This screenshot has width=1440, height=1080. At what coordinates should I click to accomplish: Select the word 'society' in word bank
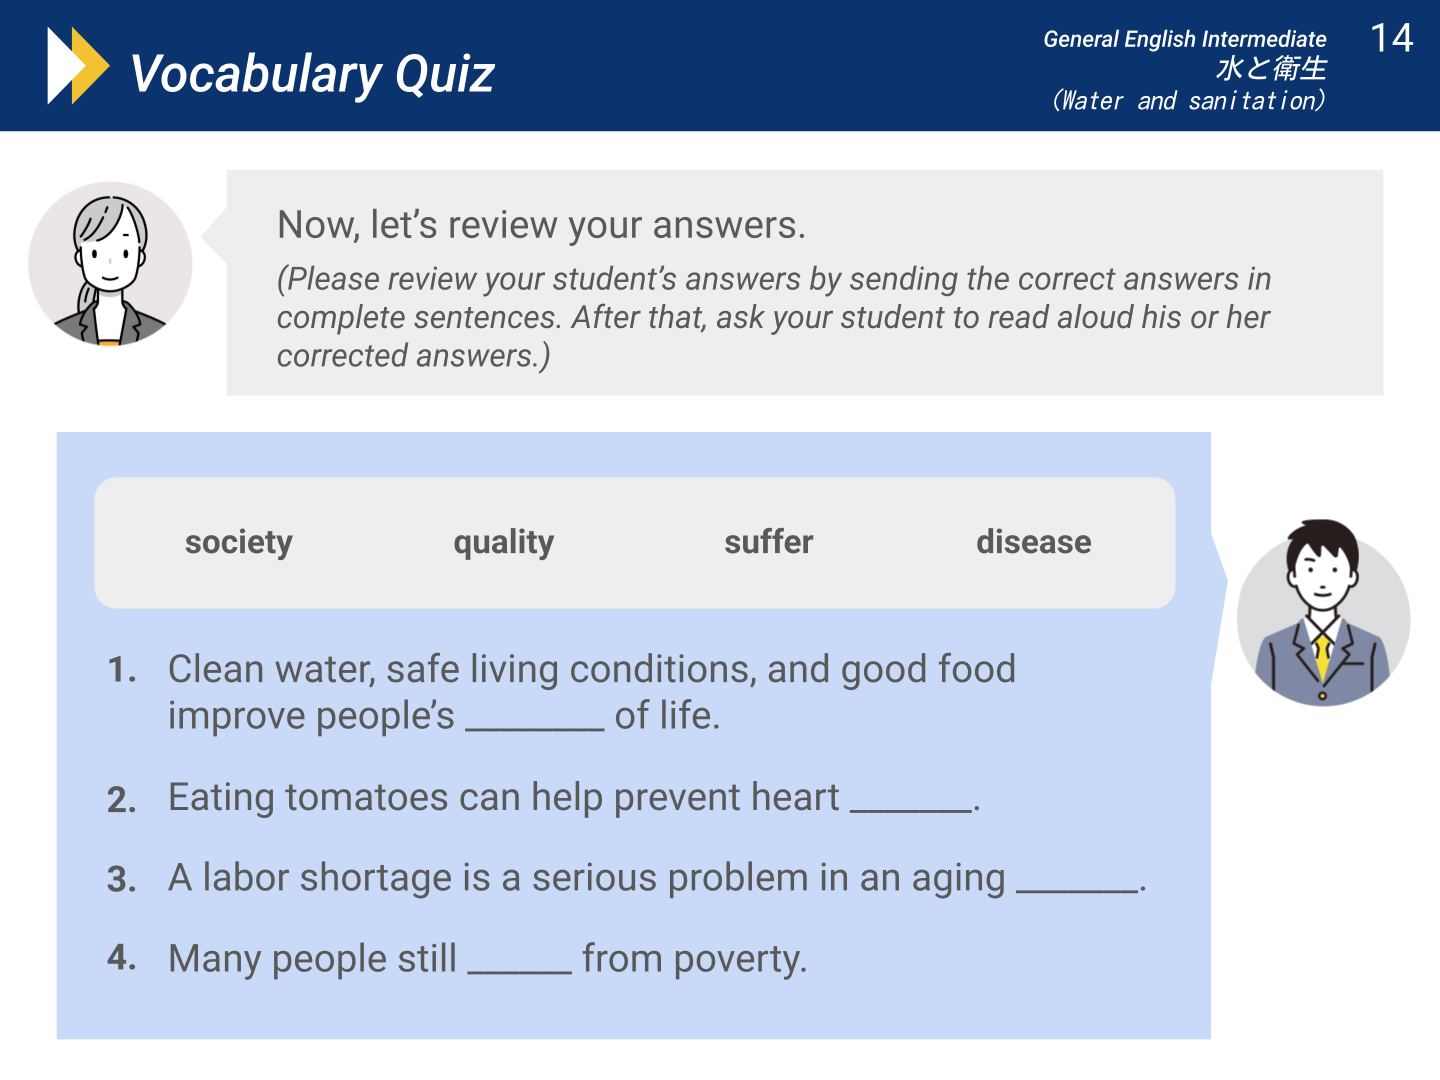[239, 542]
